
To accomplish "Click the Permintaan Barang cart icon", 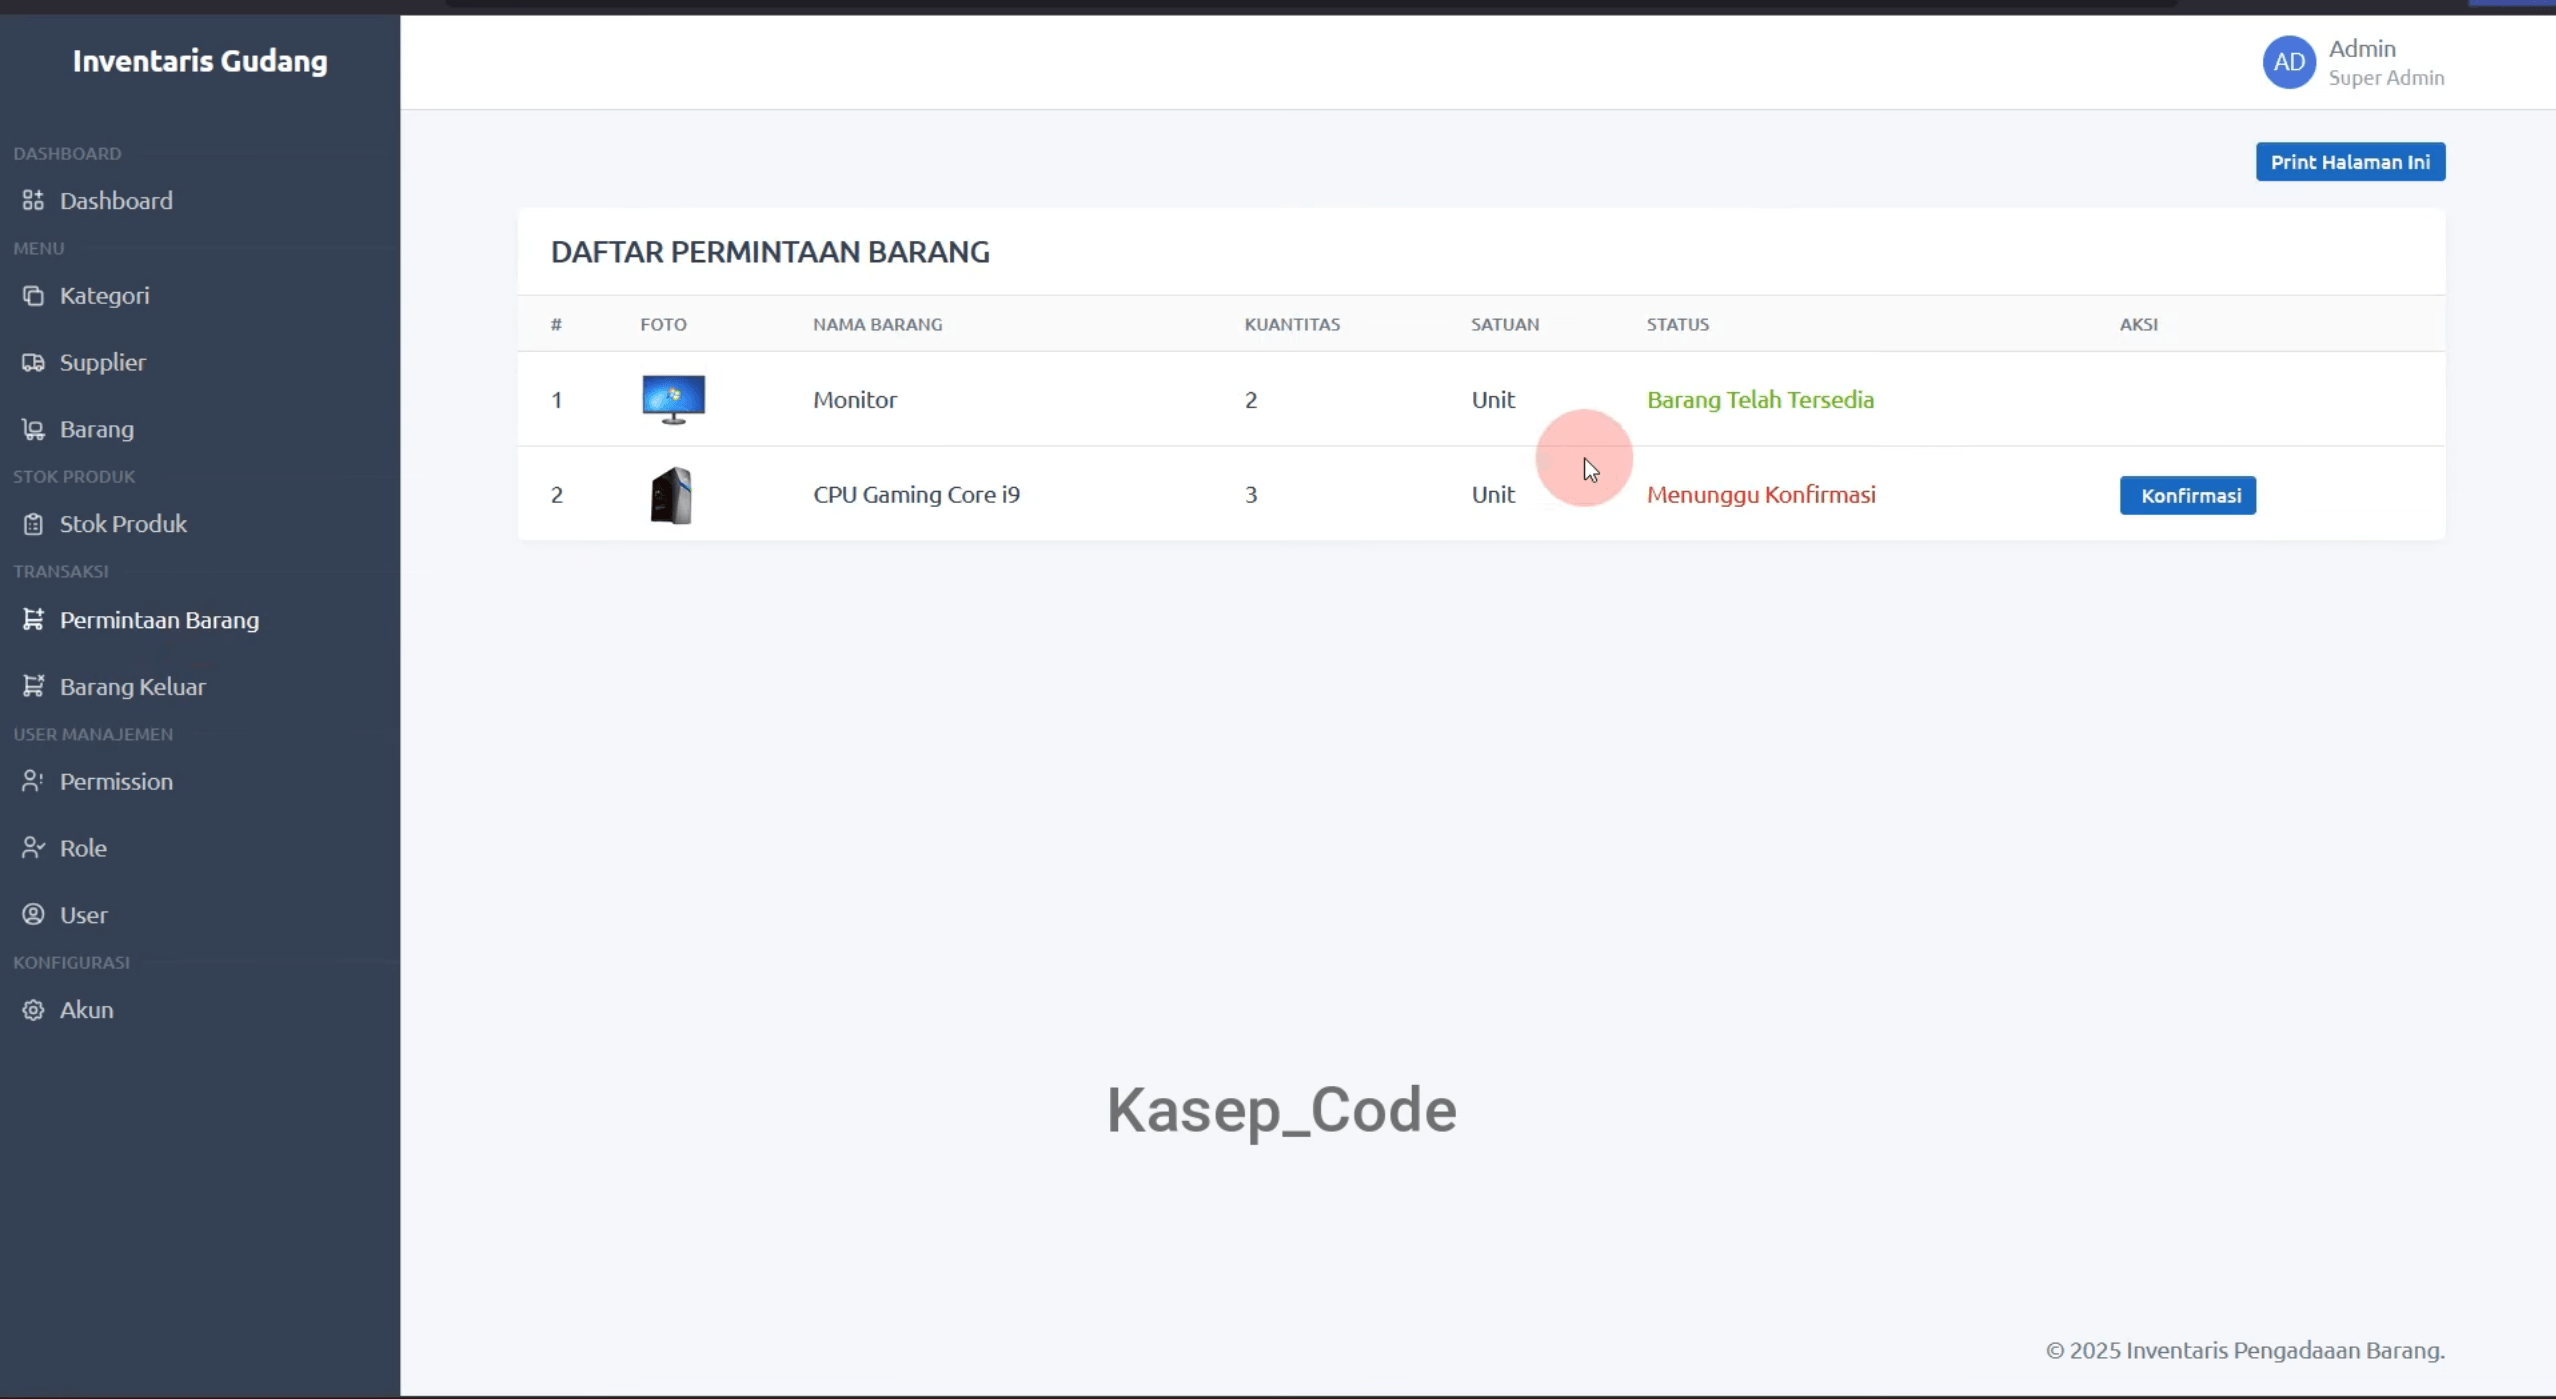I will coord(33,619).
